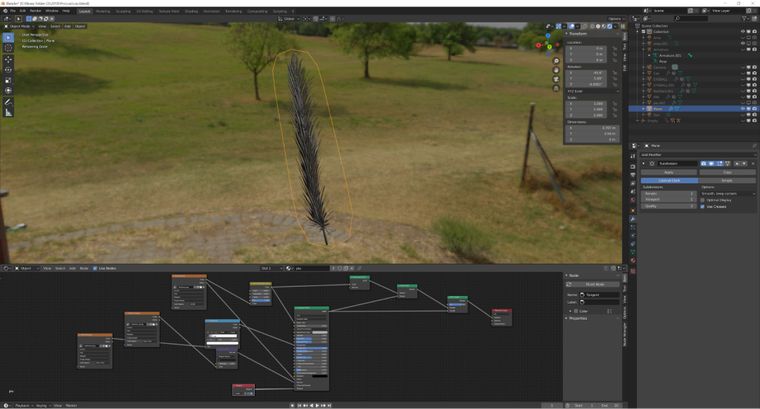Click the viewport pan hand icon
Viewport: 760px width, 409px height.
(x=556, y=70)
